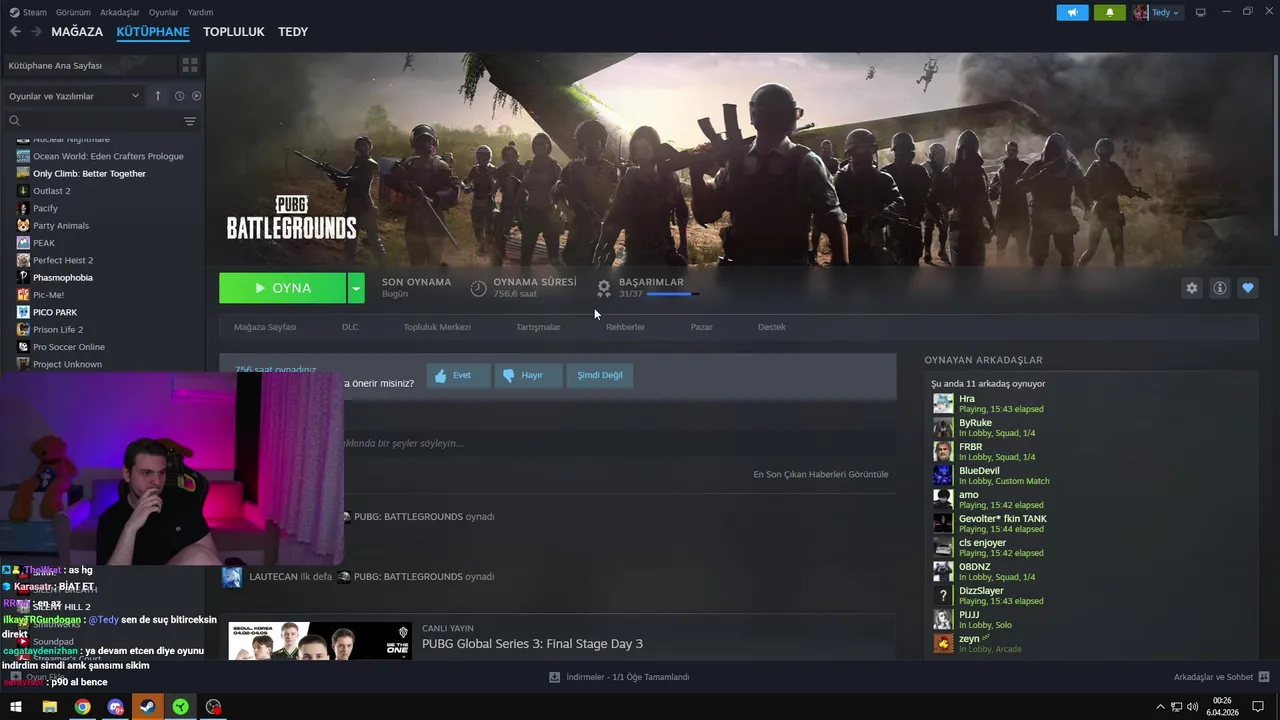
Task: Toggle PUBG favorite heart icon
Action: coord(1247,288)
